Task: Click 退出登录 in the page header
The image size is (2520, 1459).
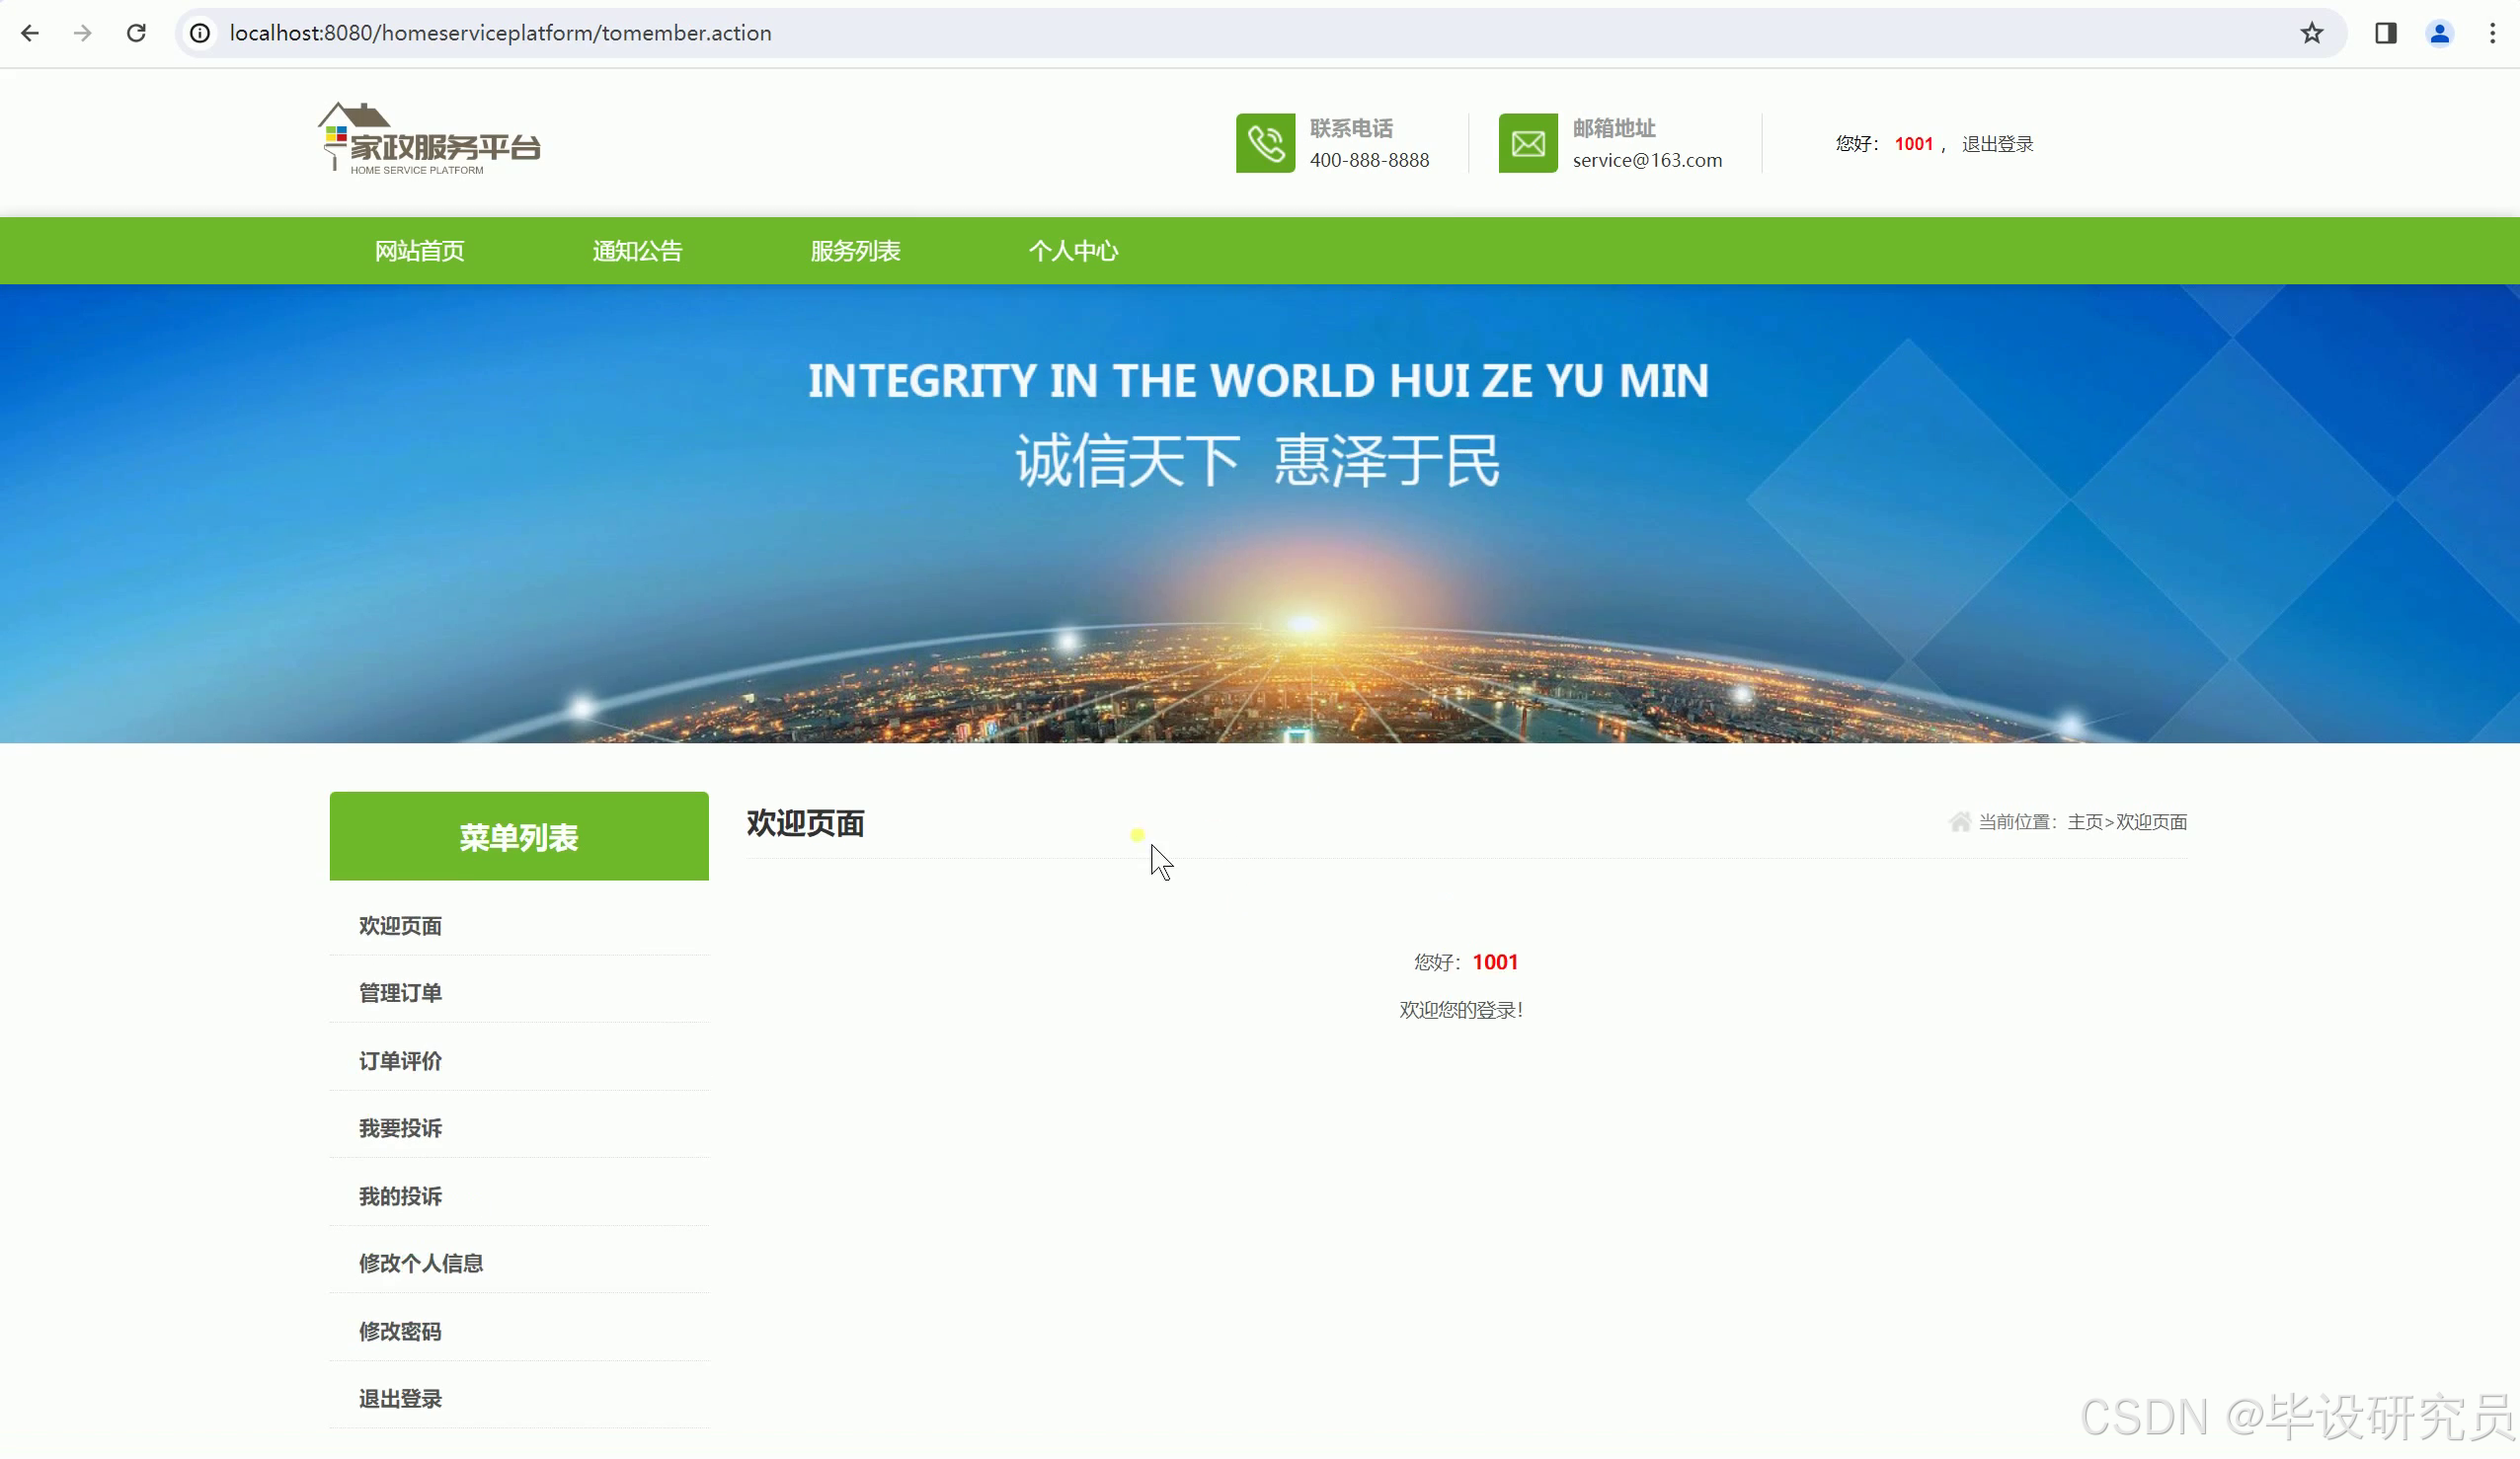Action: click(1998, 144)
